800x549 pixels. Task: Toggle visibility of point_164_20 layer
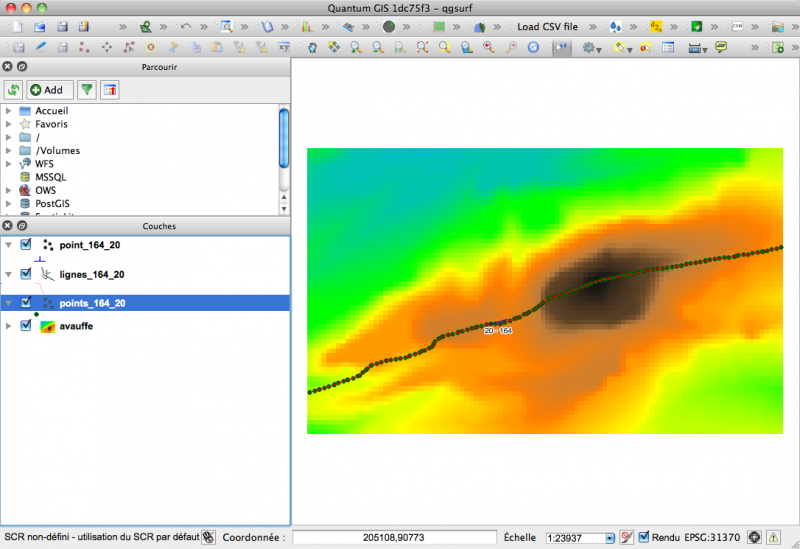click(27, 245)
